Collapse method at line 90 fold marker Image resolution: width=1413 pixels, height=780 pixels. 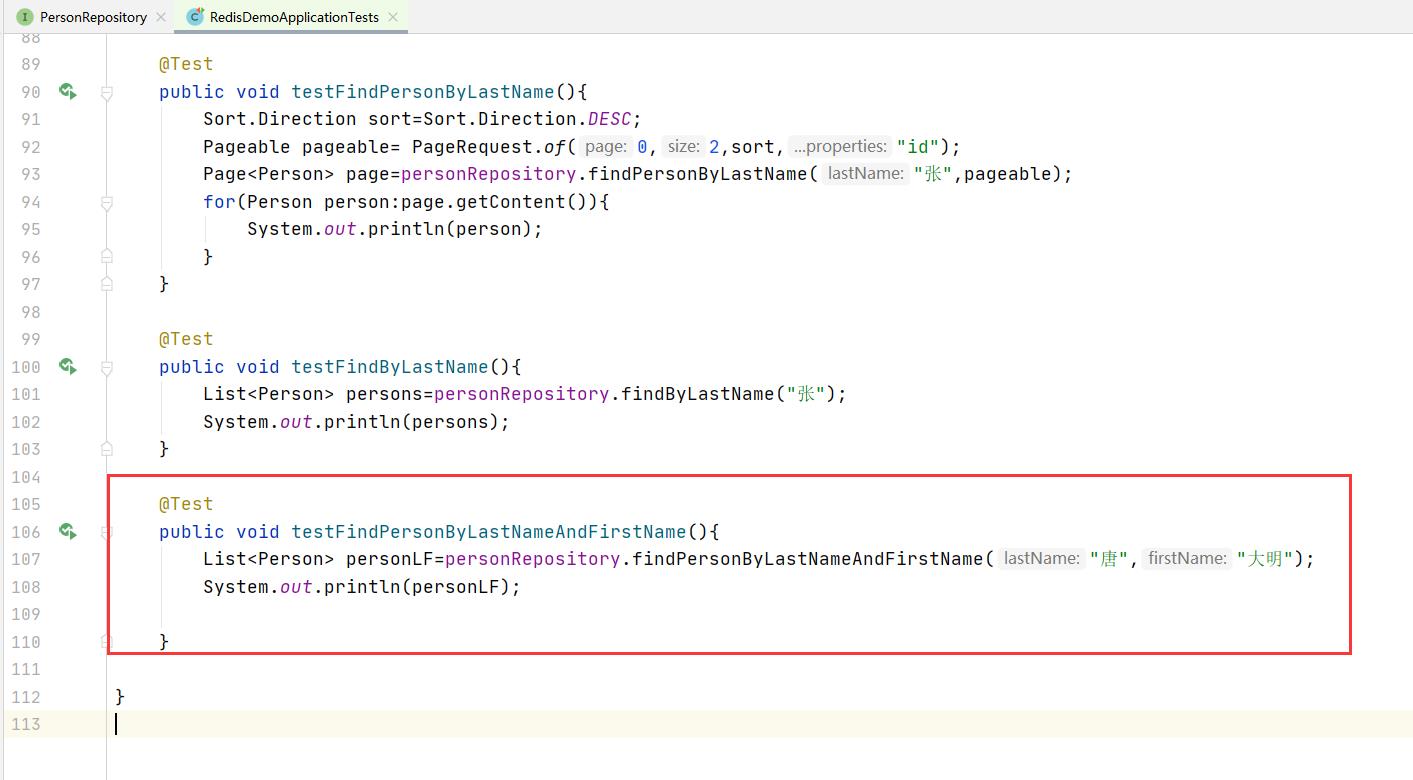(106, 92)
